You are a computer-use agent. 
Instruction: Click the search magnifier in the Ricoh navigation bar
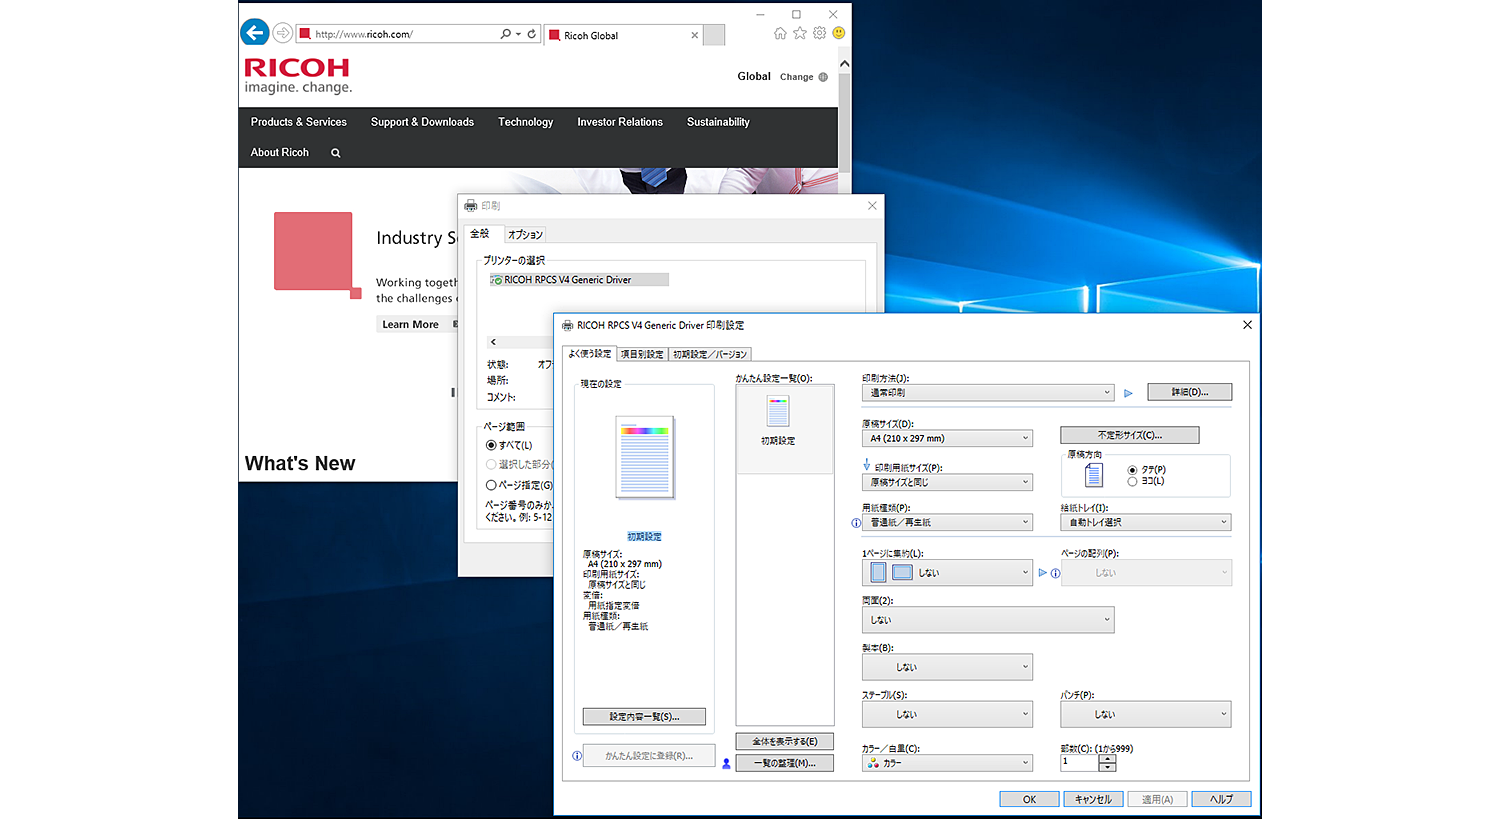pos(335,152)
